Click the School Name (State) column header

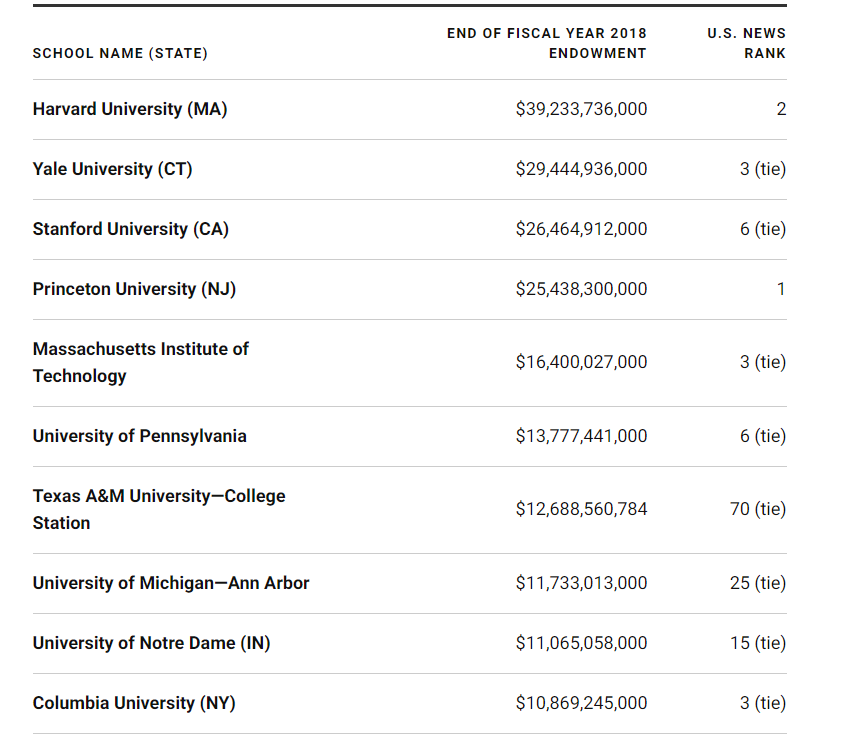point(120,53)
